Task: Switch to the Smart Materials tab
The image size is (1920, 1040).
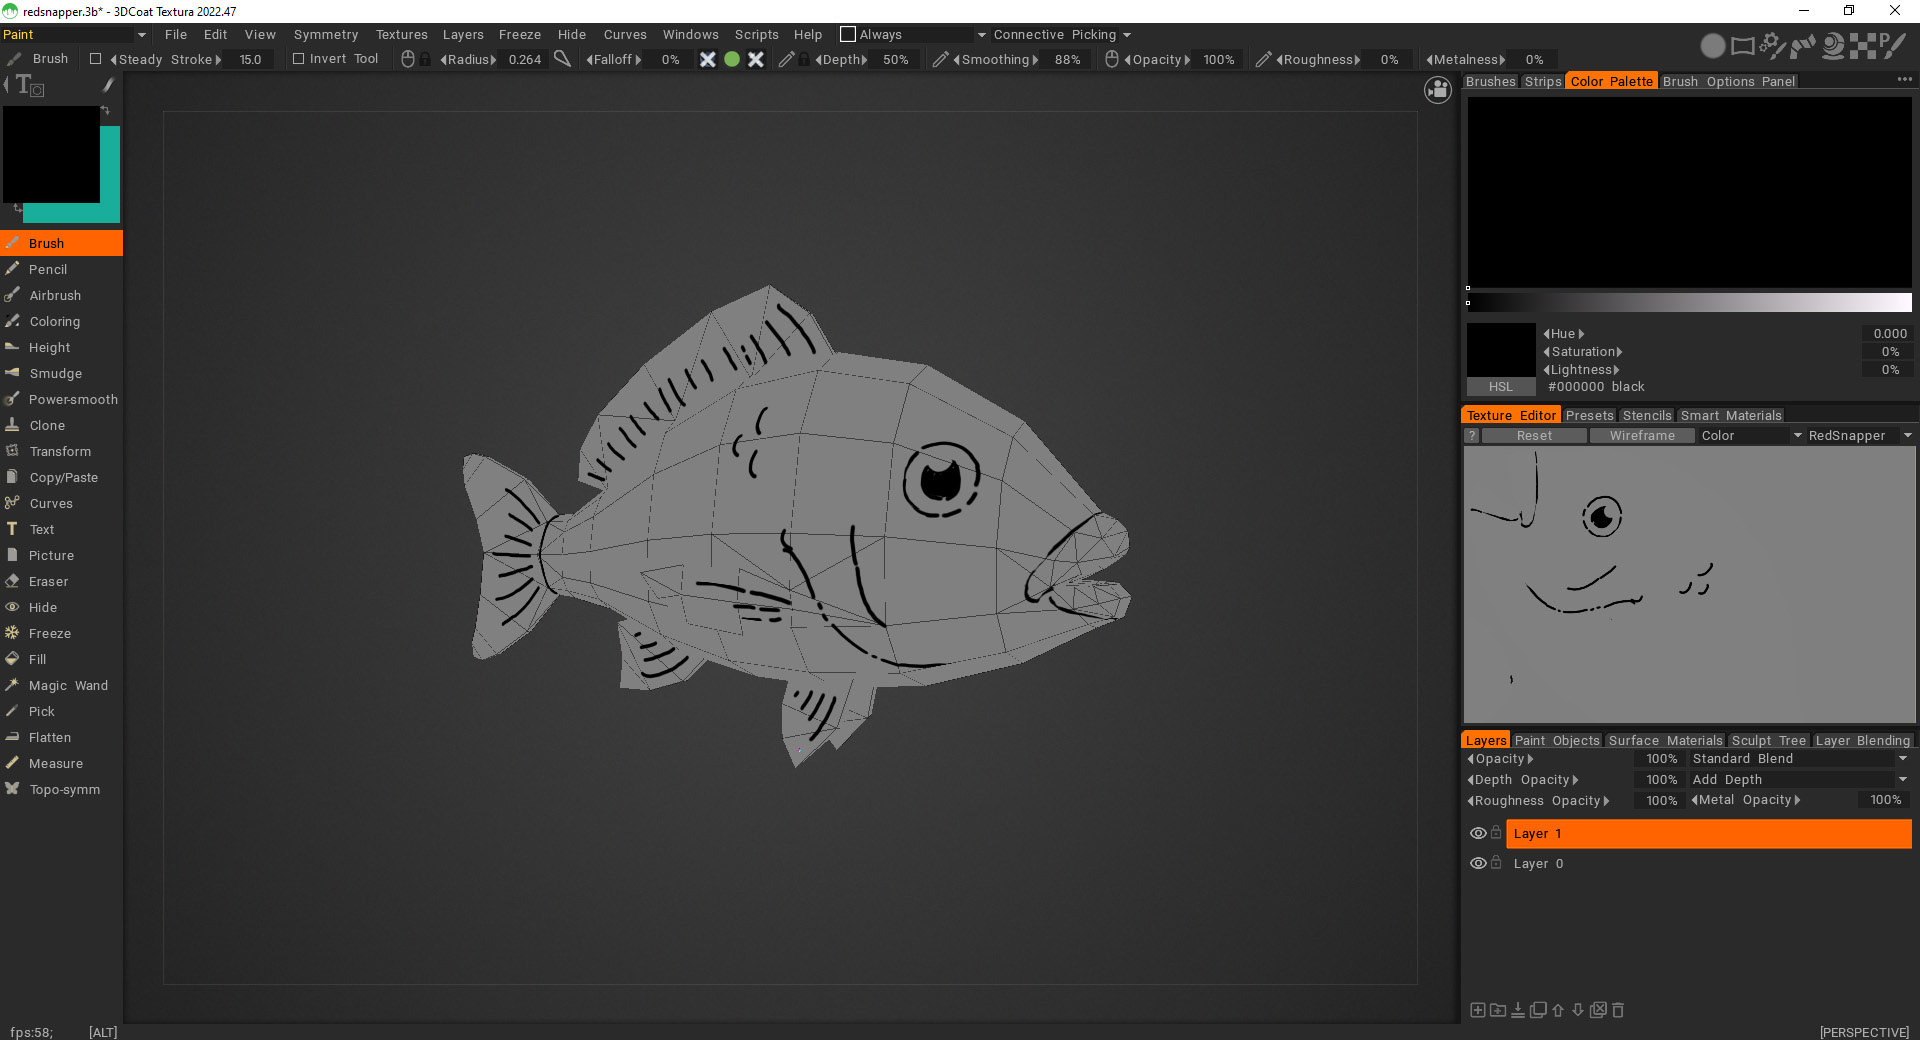Action: click(1731, 415)
